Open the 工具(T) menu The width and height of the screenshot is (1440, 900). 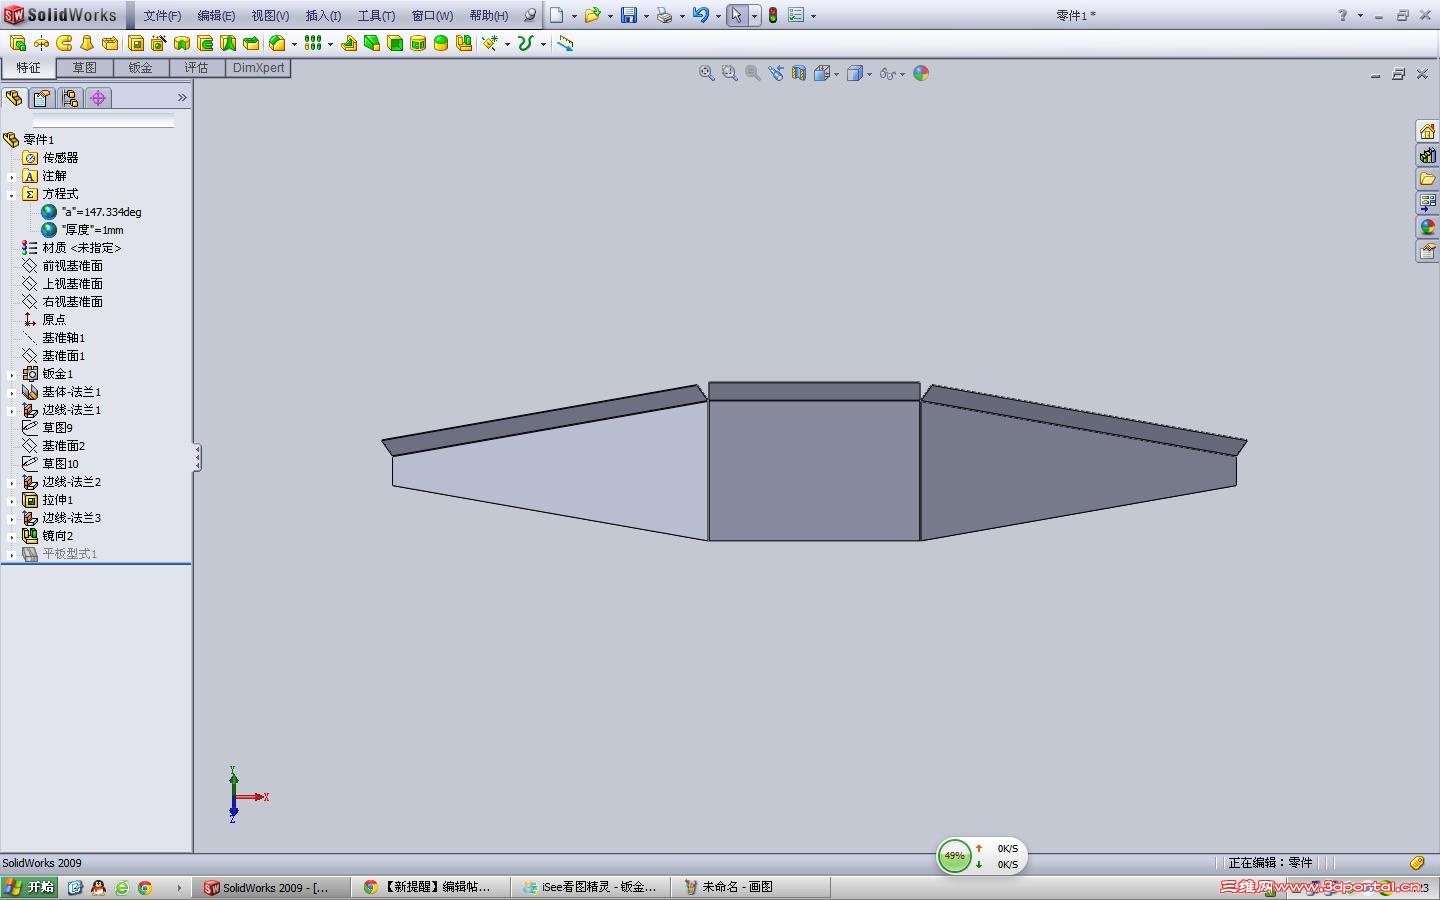pos(376,16)
